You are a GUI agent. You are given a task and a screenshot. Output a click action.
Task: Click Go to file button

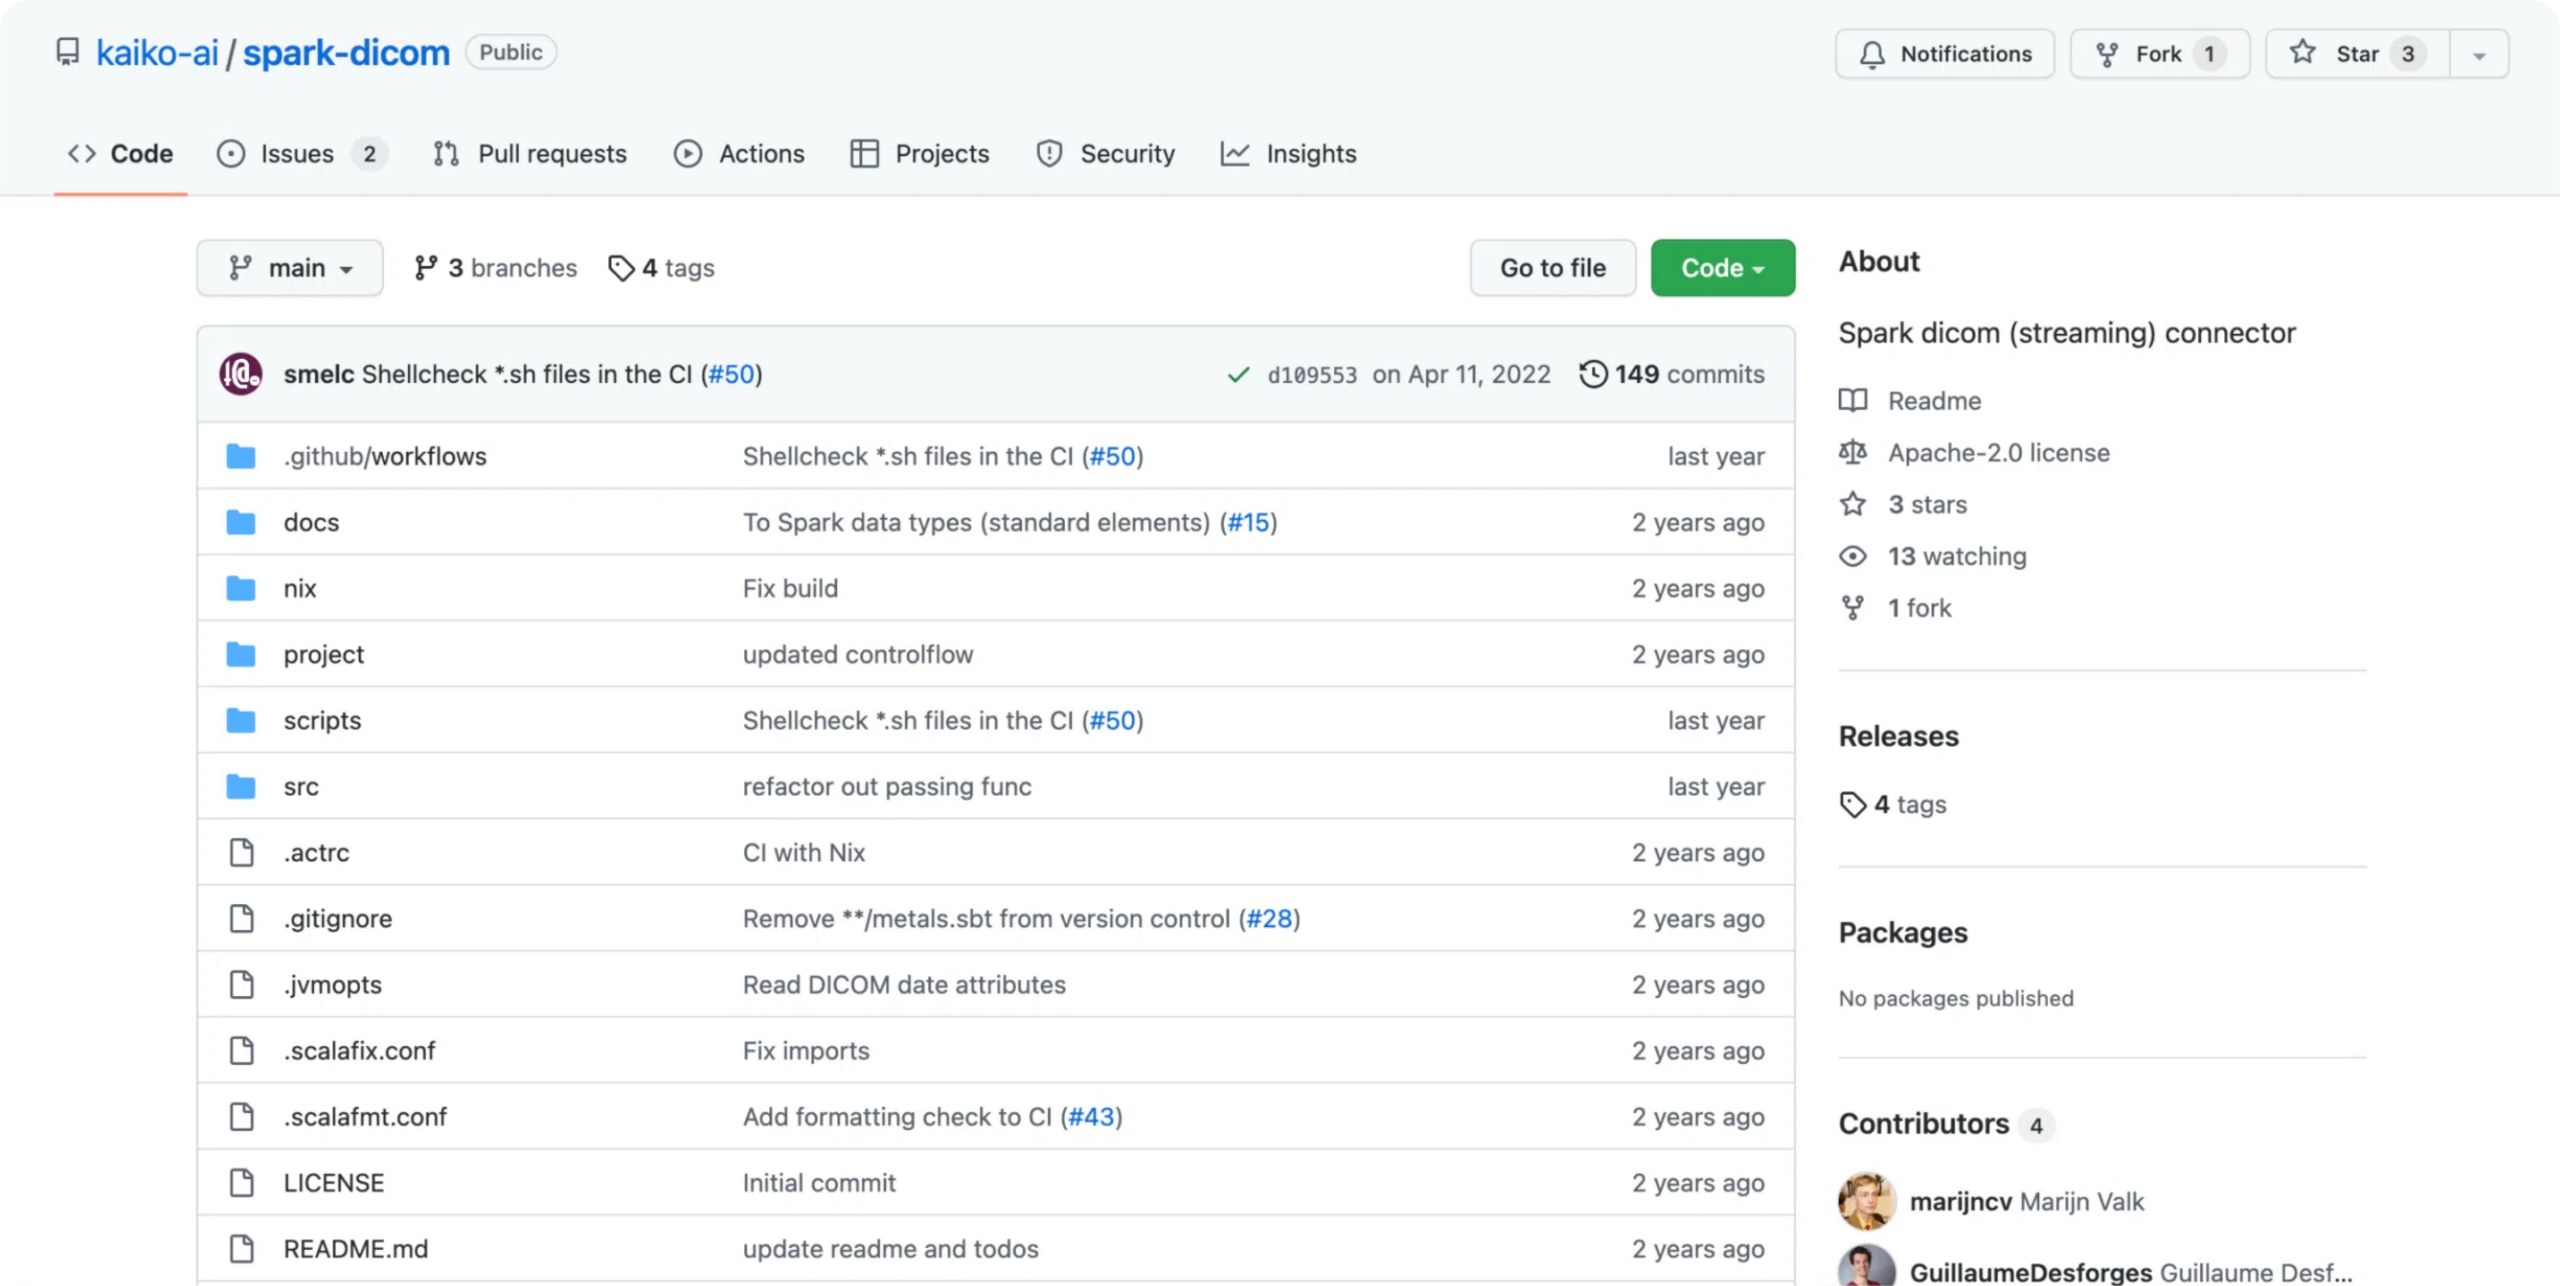(1550, 267)
